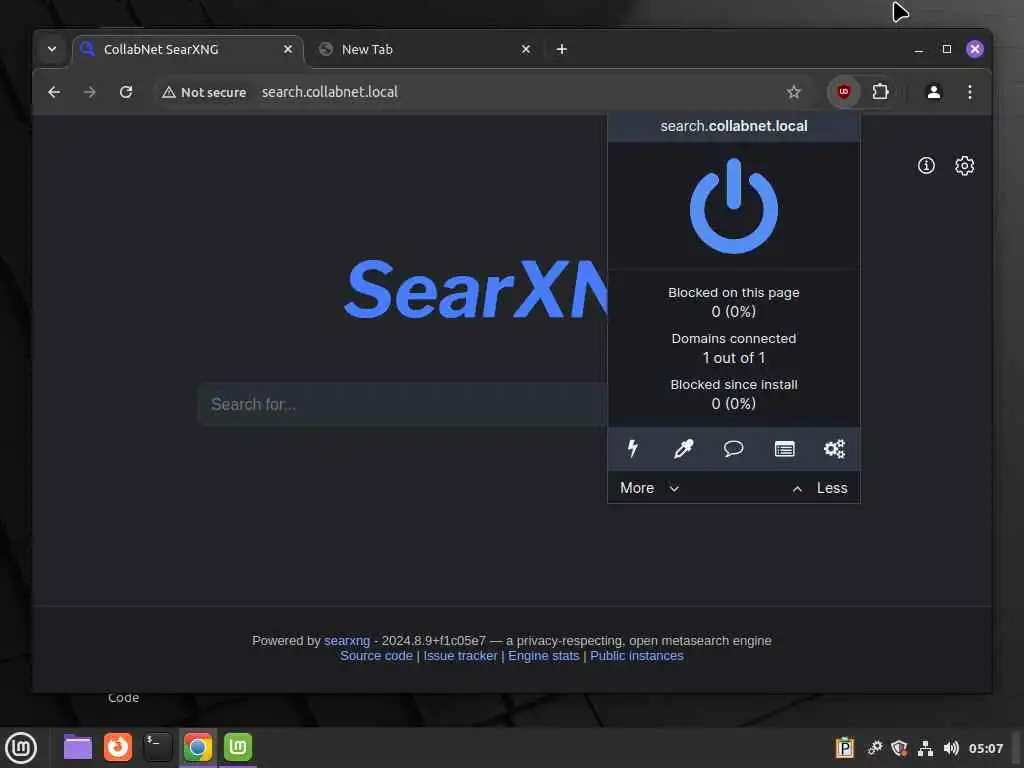The width and height of the screenshot is (1024, 768).
Task: Open the Linux Mint start menu
Action: click(21, 748)
